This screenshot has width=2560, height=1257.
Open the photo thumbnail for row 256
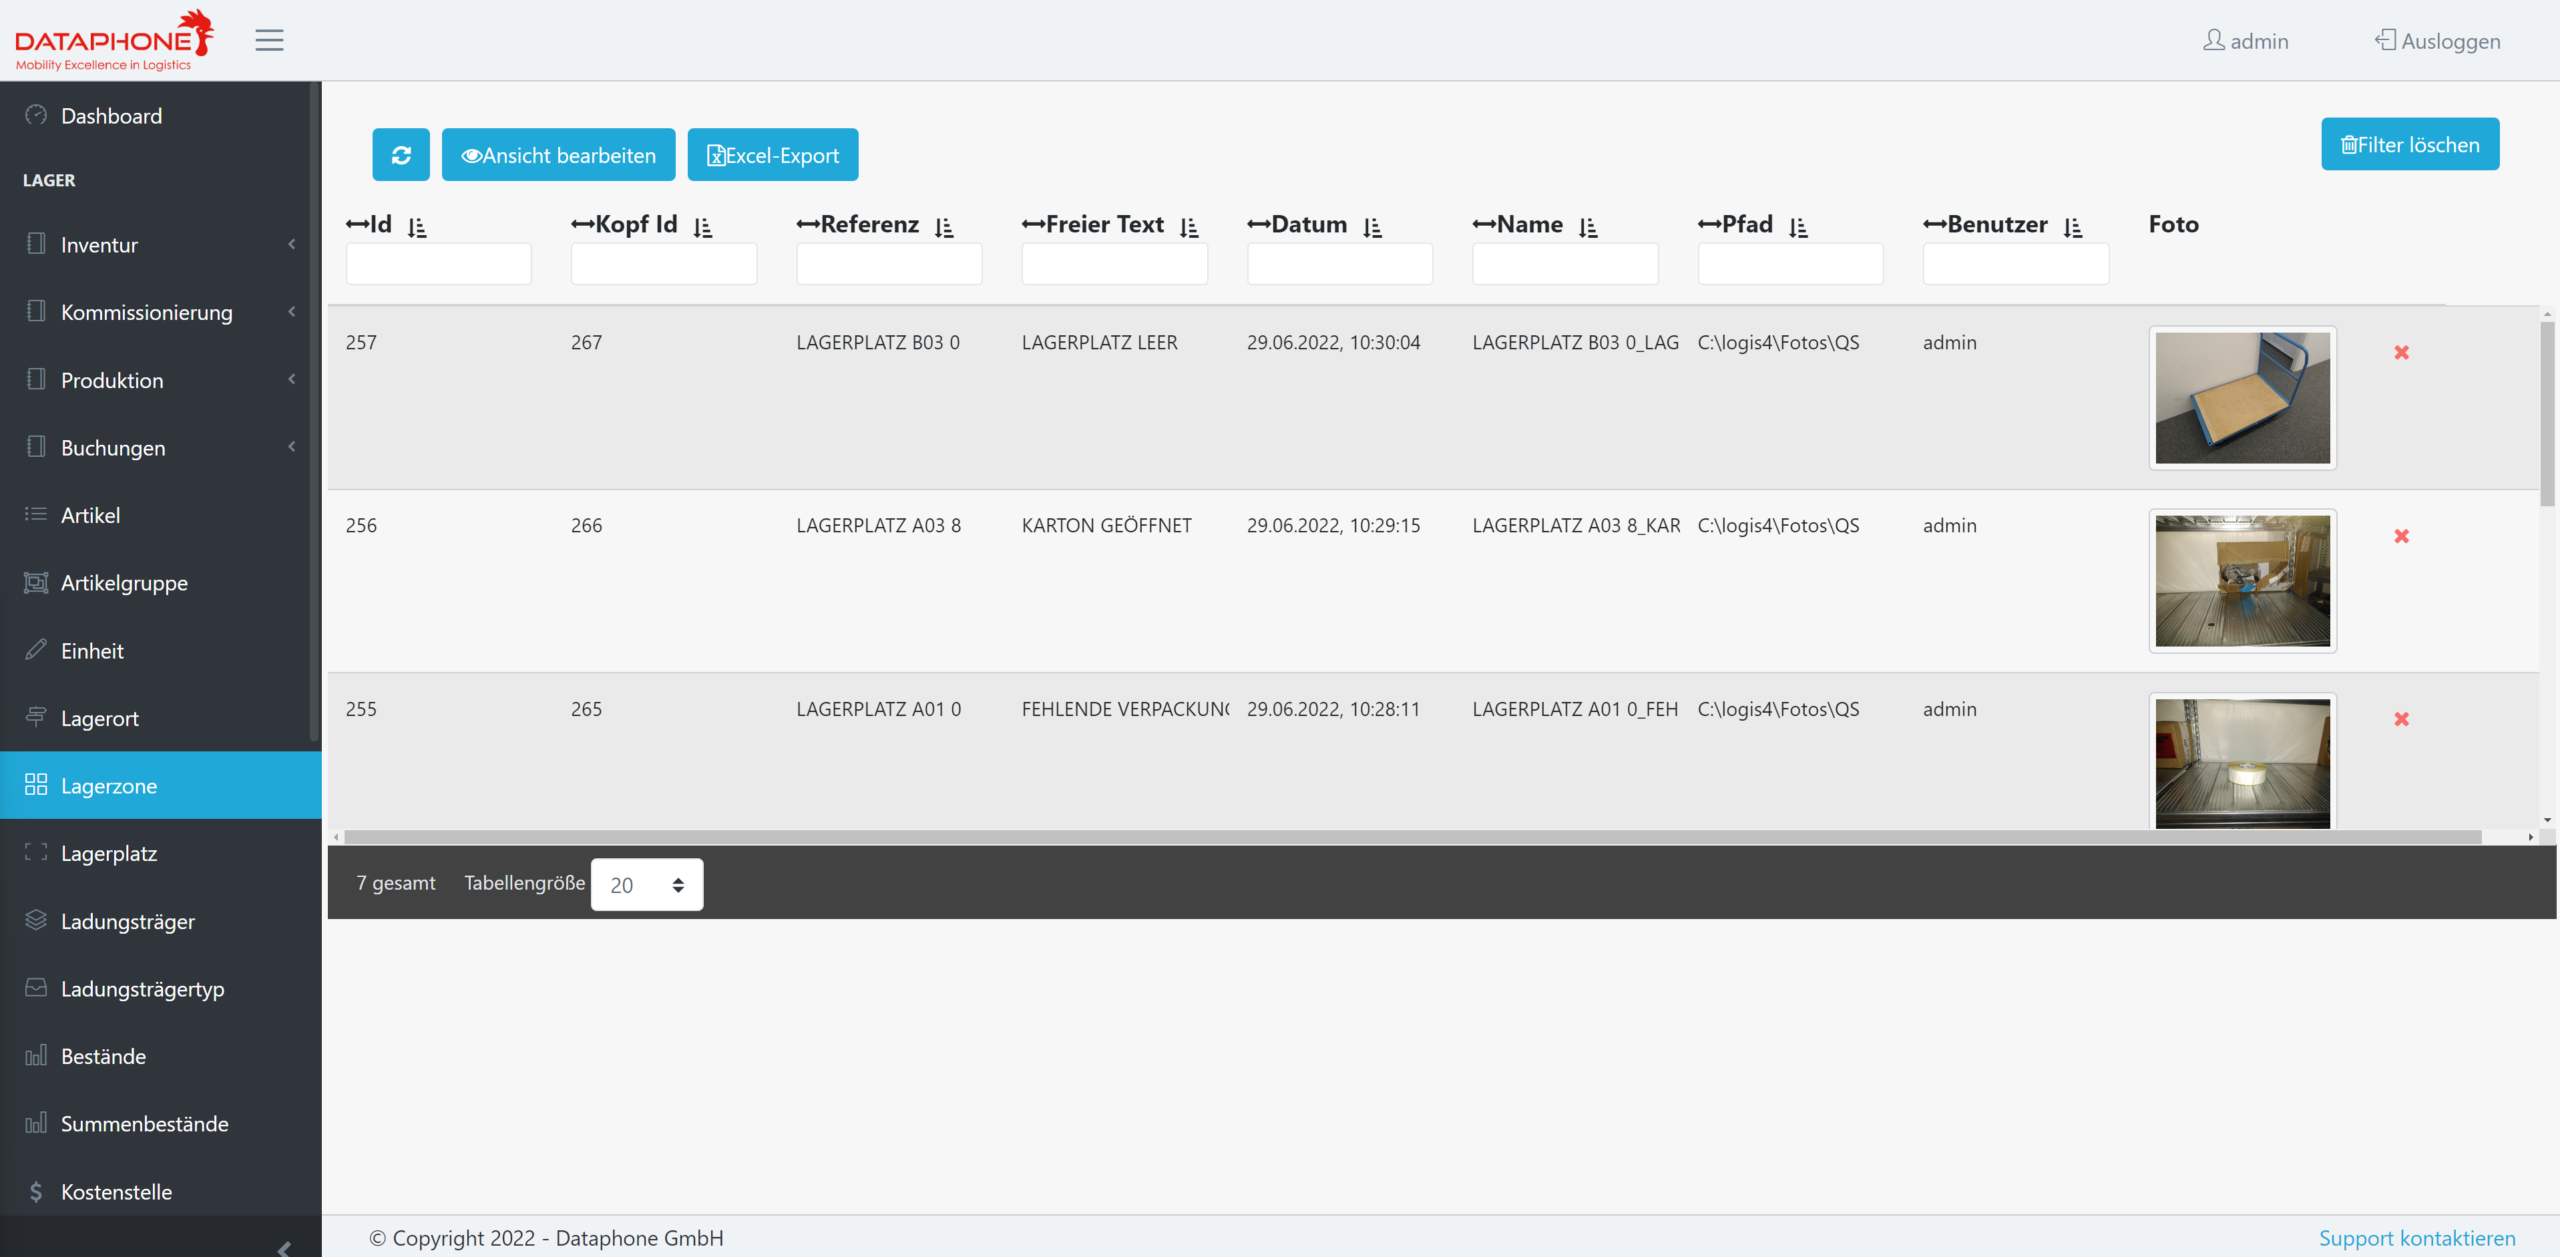[x=2242, y=581]
